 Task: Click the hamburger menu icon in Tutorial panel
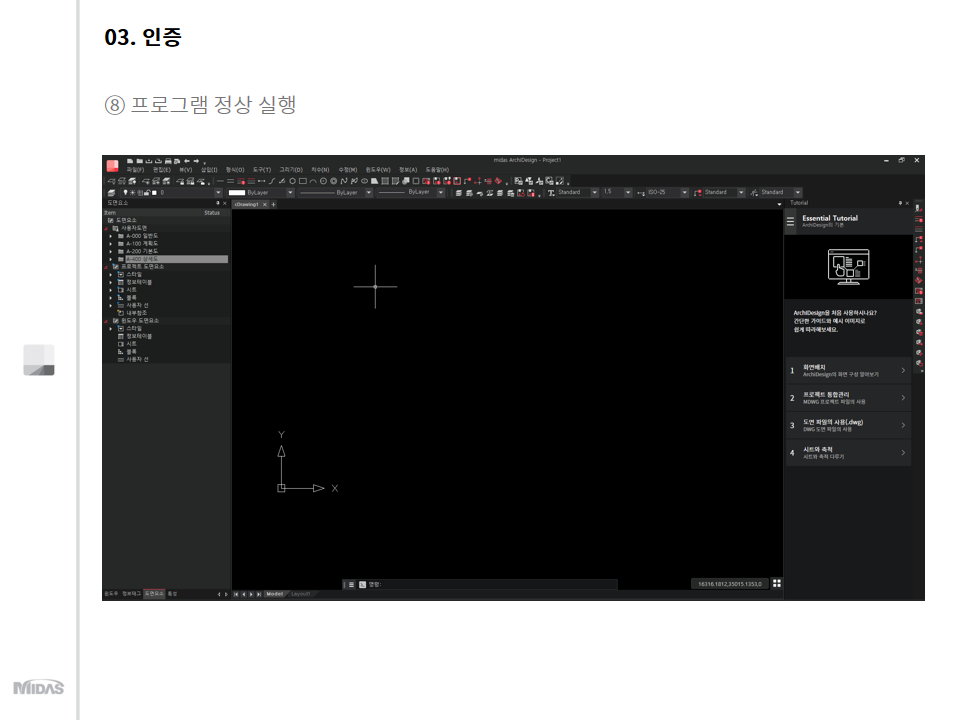[790, 221]
